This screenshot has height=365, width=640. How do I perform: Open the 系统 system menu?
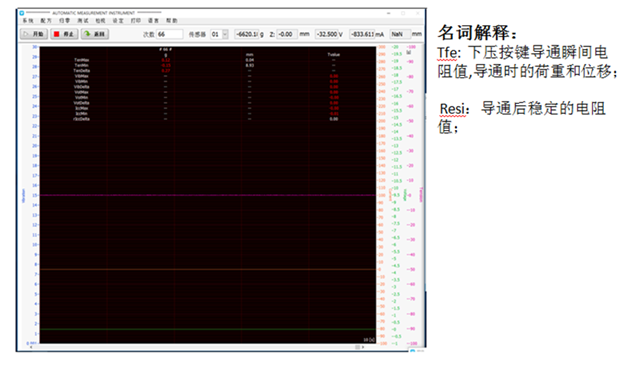(28, 21)
